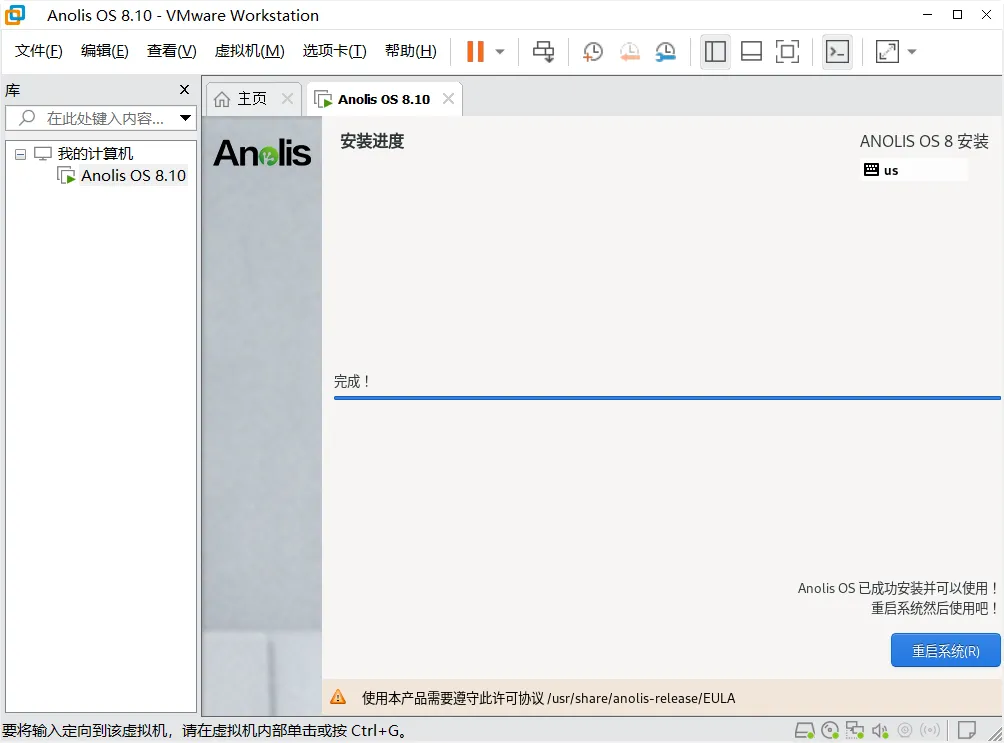This screenshot has width=1004, height=743.
Task: Click the EULA license warning bar
Action: [662, 698]
